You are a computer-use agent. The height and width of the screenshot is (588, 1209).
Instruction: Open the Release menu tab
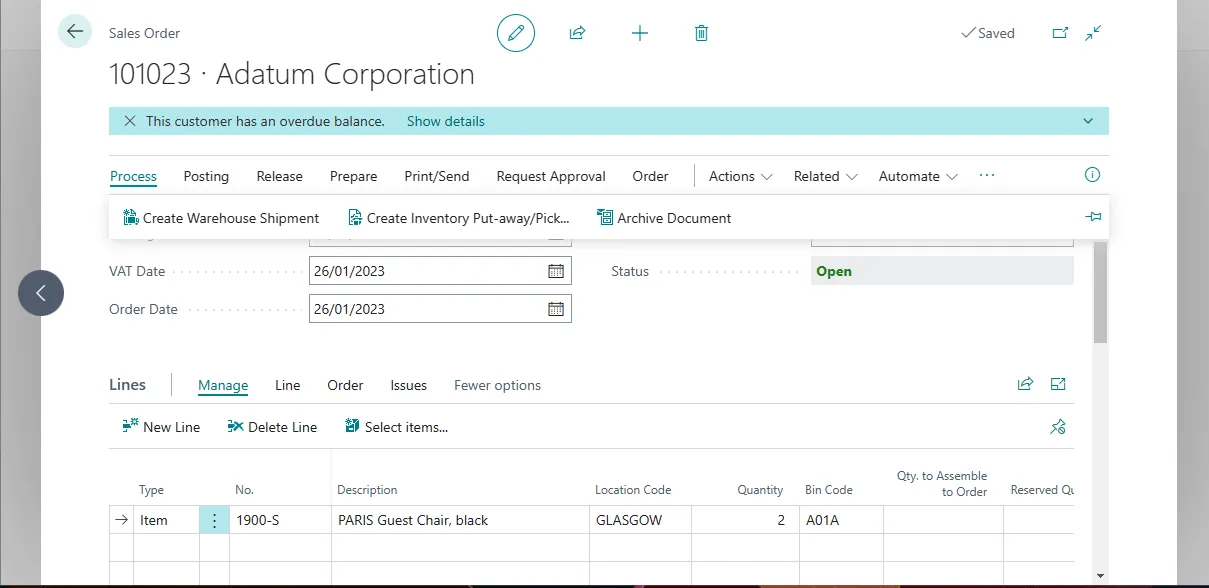point(279,176)
